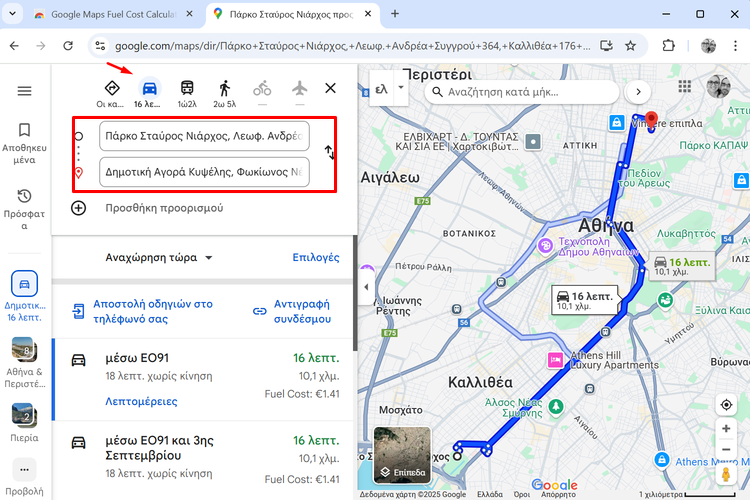Open route Επιλογές
Screen dimensions: 750x500
coord(316,257)
